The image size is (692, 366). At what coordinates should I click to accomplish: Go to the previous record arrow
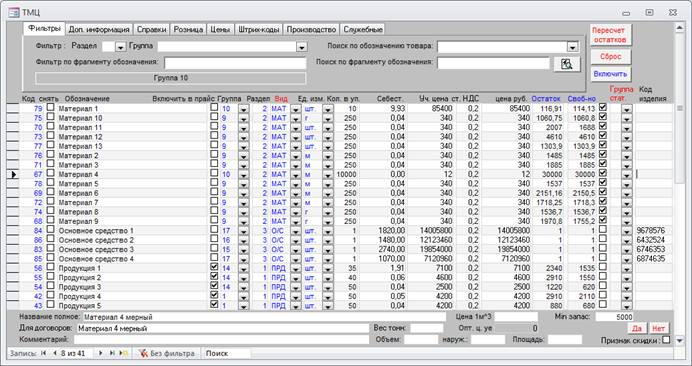[55, 353]
